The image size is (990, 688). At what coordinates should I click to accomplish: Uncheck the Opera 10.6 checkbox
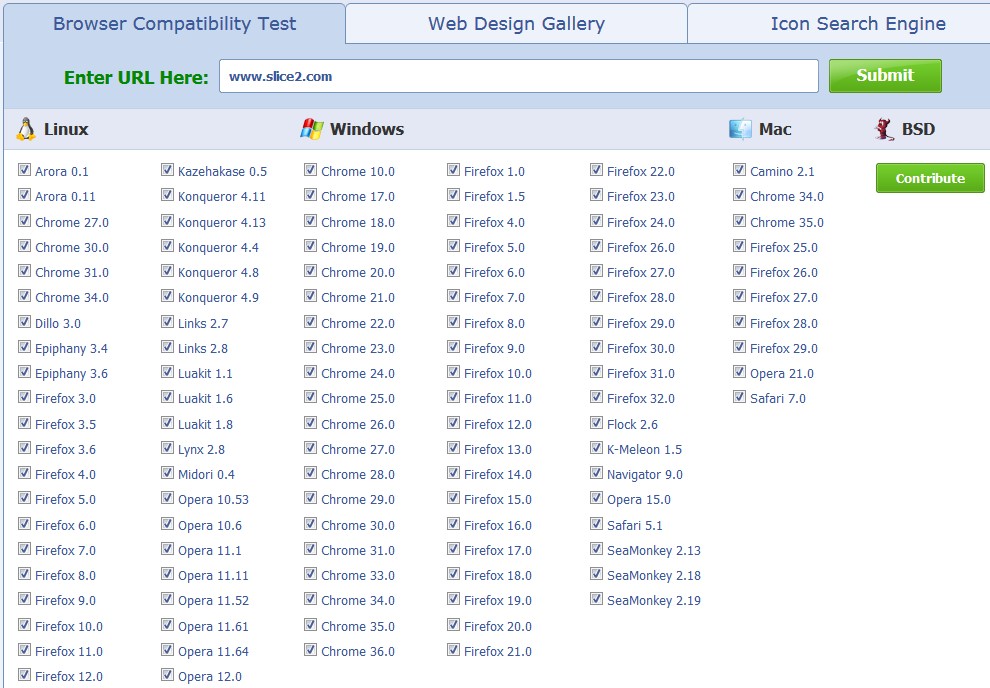coord(167,524)
